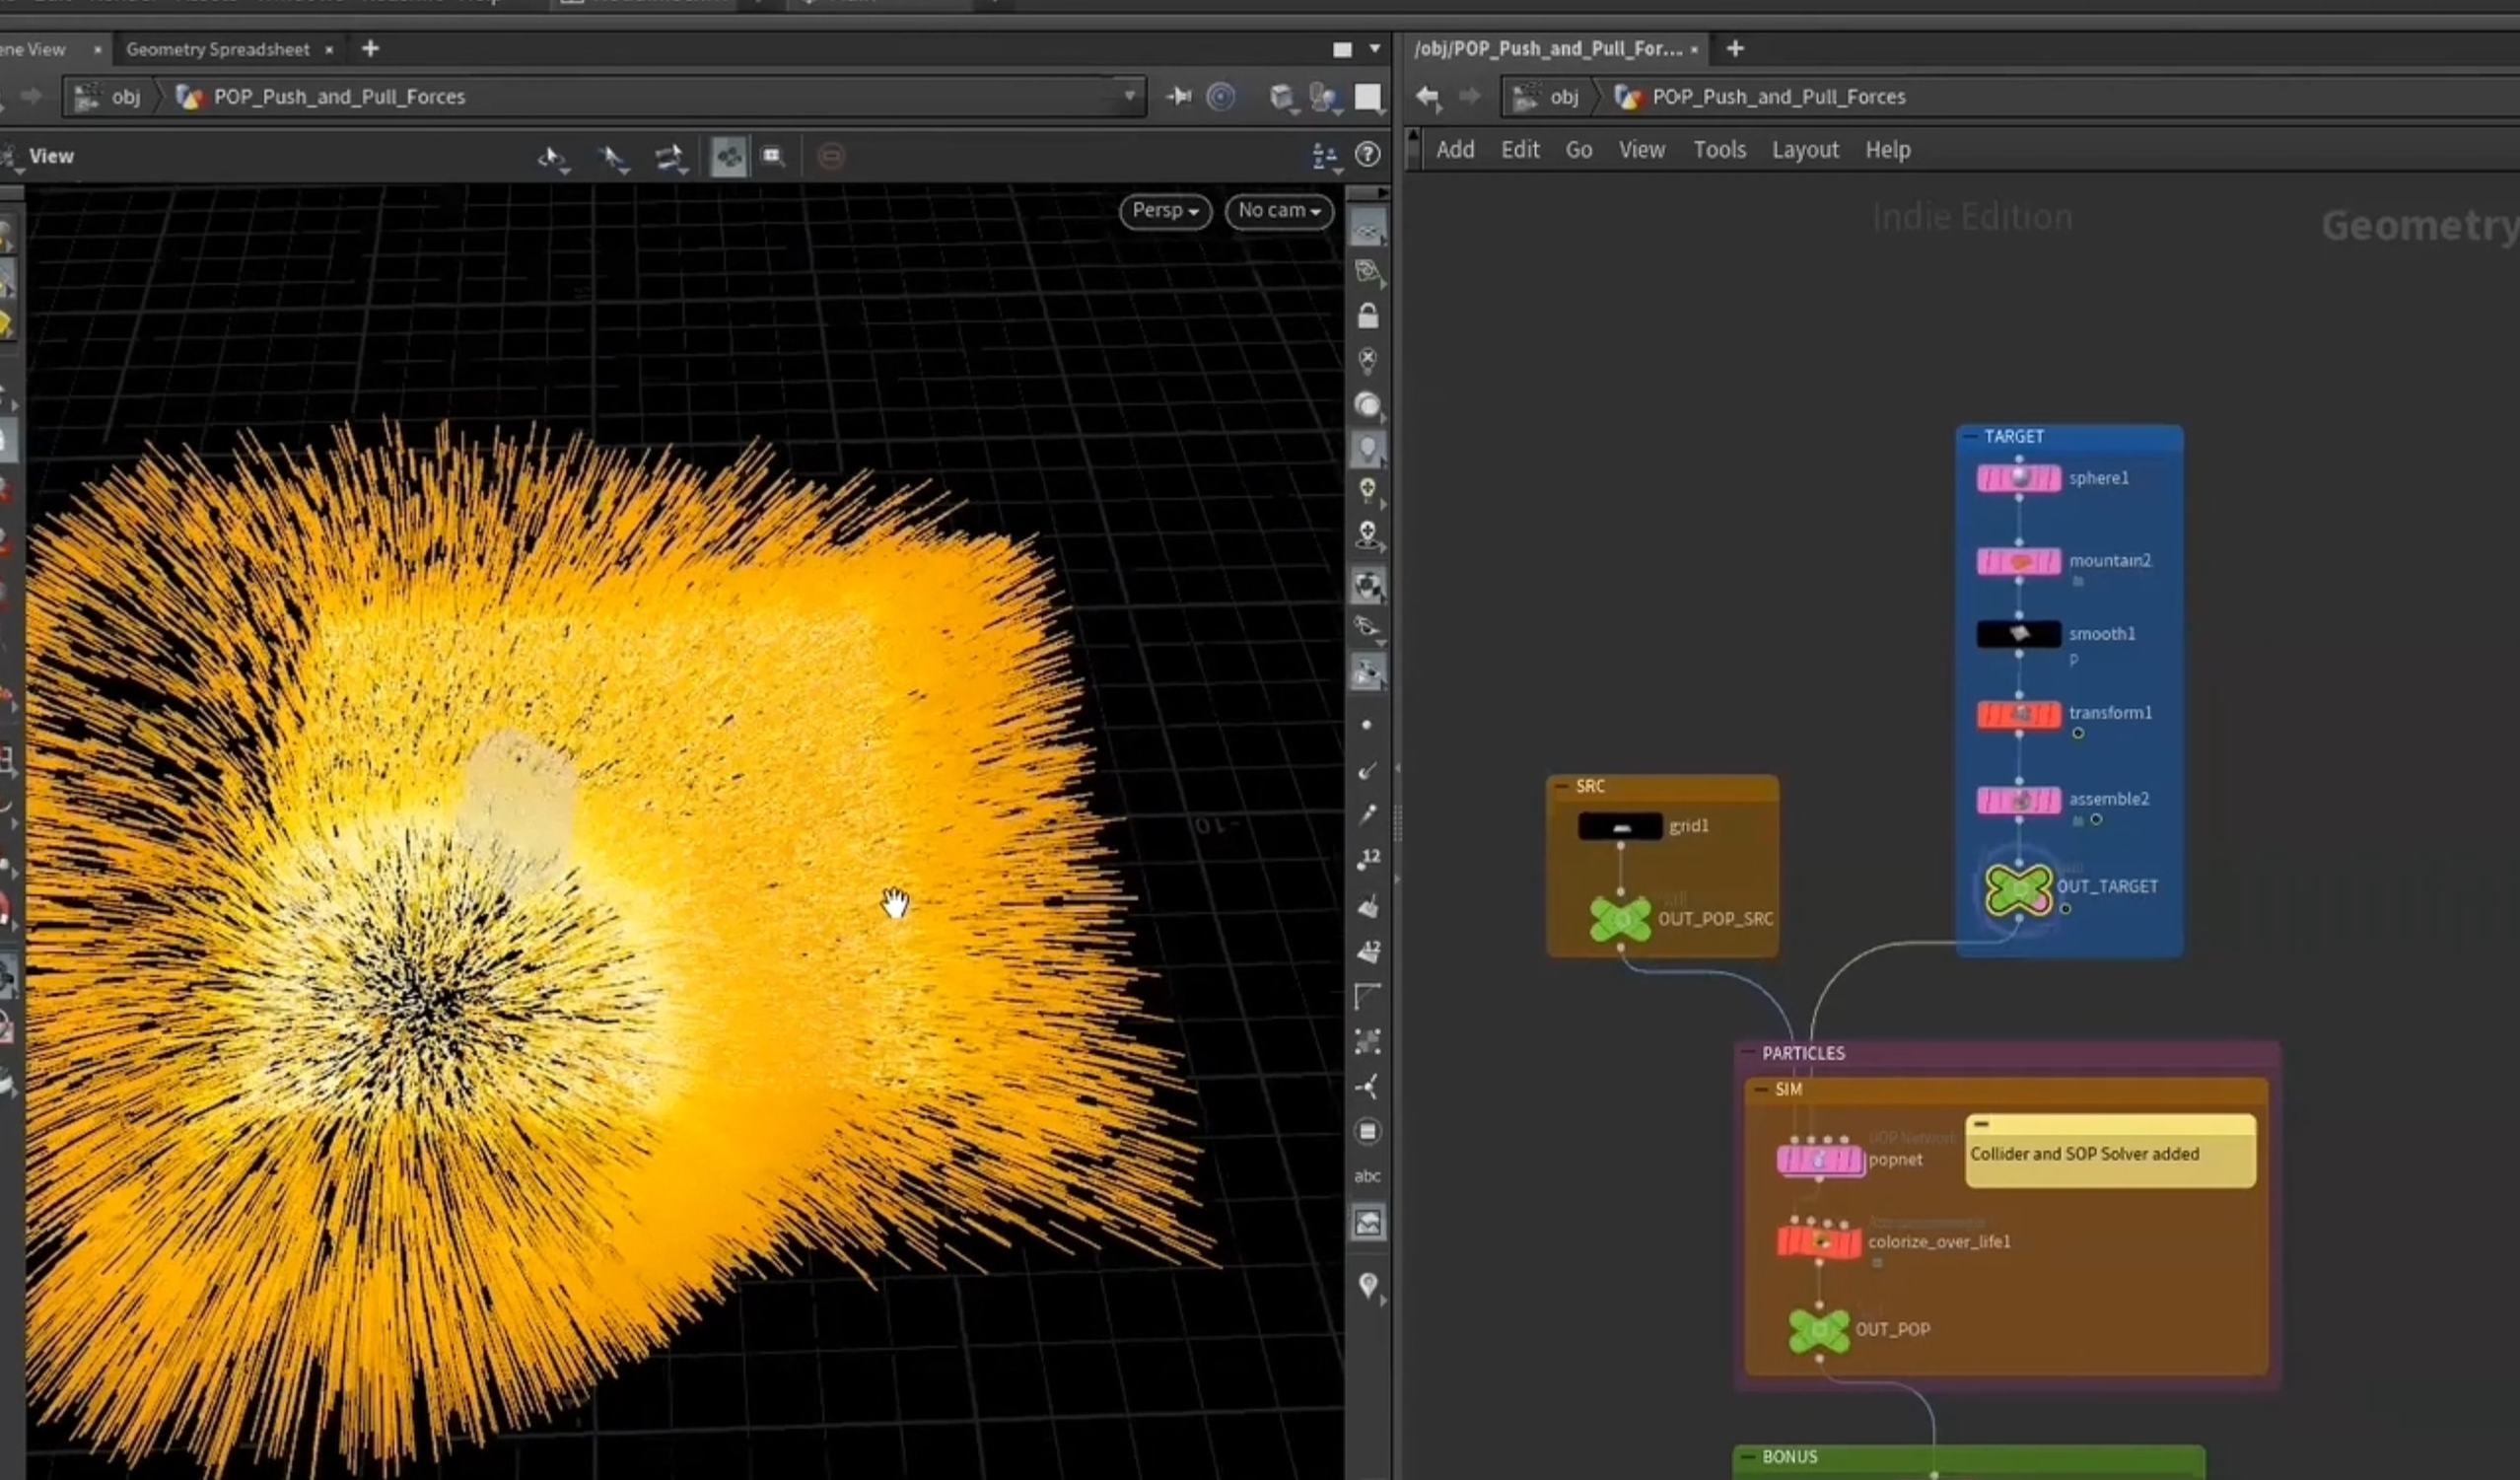Click the viewport help question mark icon
This screenshot has width=2520, height=1480.
[1367, 154]
